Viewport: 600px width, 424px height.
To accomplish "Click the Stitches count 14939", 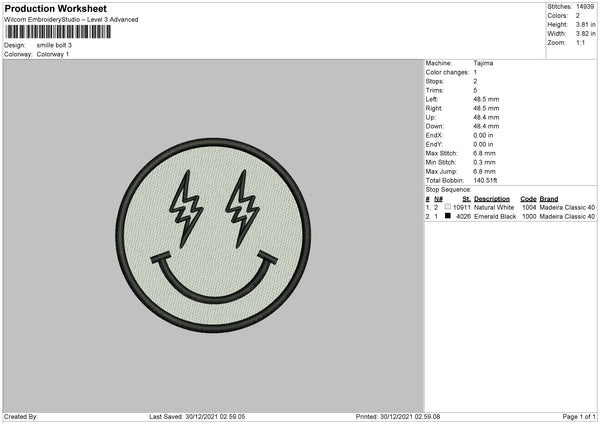I will (x=585, y=7).
